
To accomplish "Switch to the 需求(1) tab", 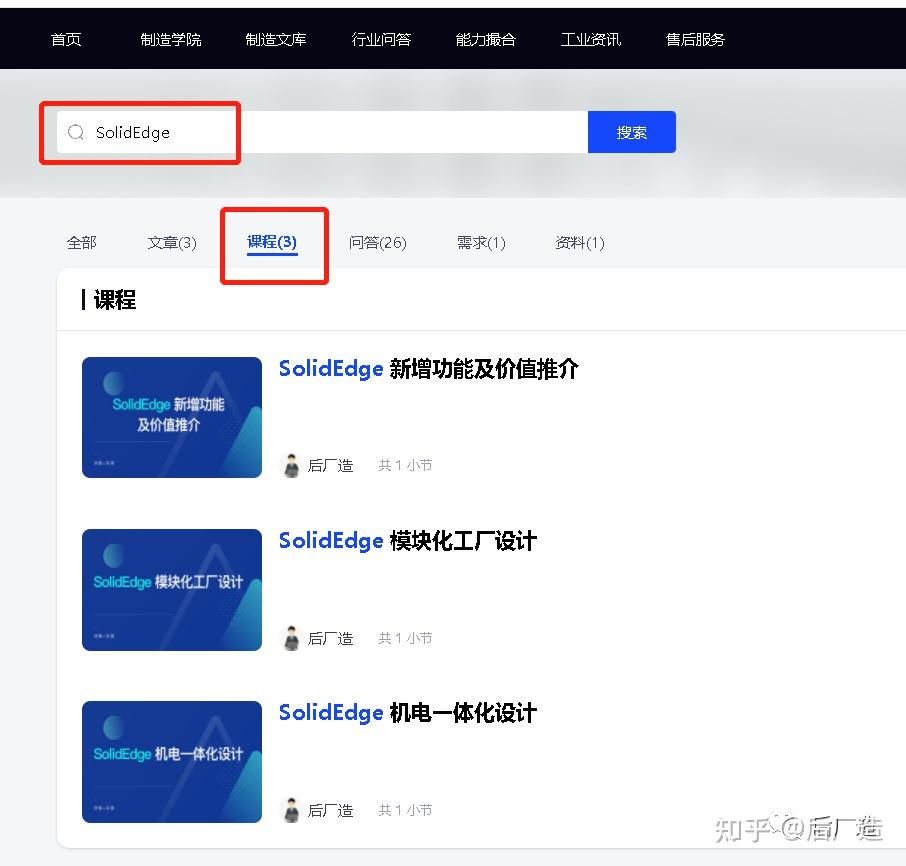I will [480, 242].
